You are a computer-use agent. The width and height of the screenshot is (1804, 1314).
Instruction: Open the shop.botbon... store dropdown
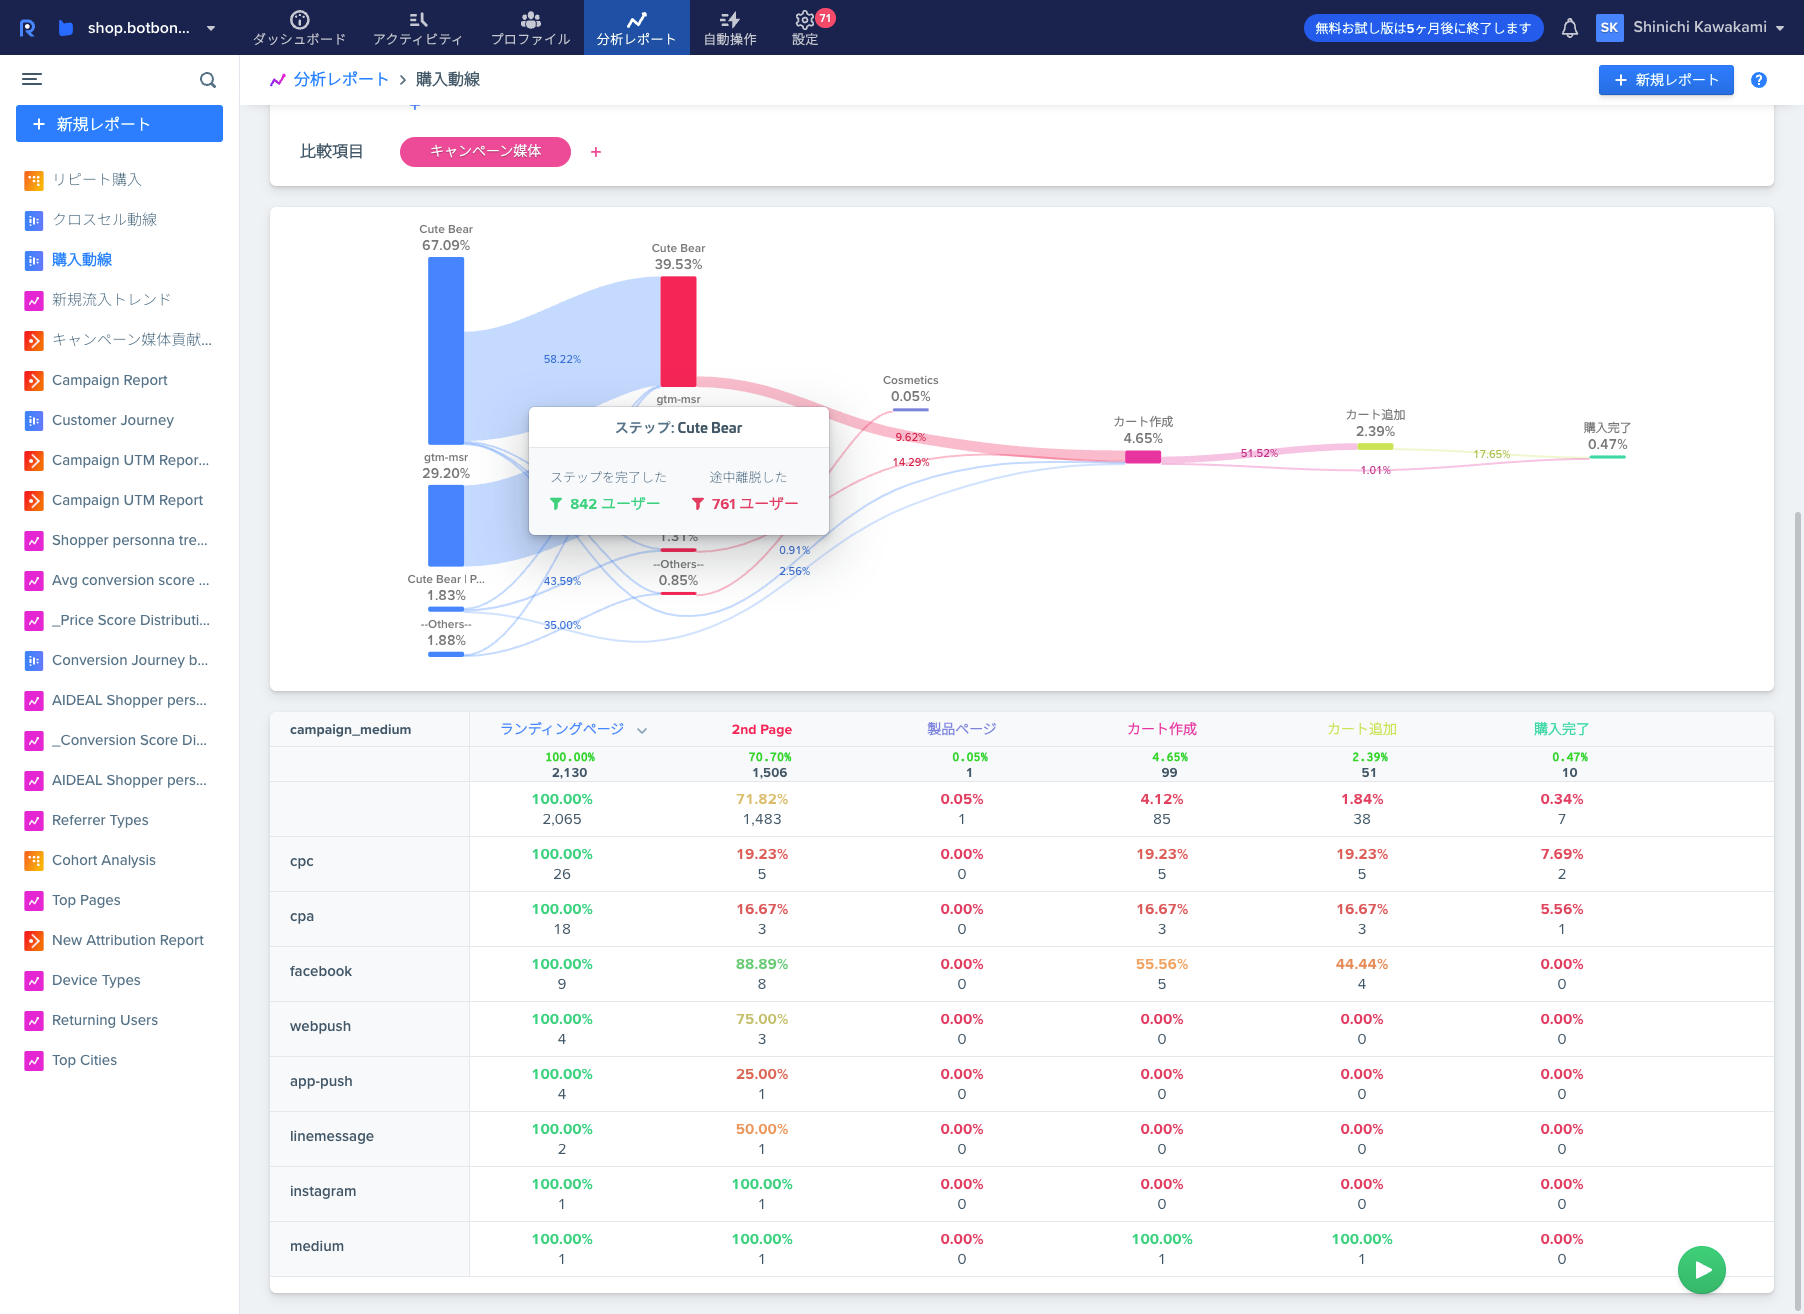[x=138, y=28]
